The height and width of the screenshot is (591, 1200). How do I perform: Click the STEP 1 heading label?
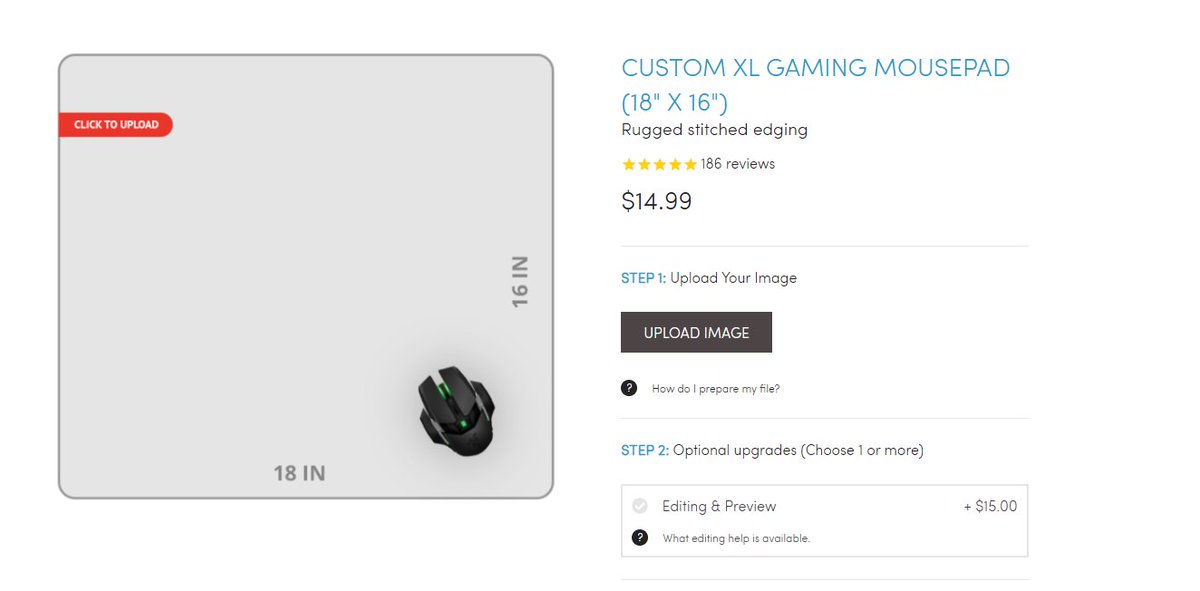tap(643, 278)
